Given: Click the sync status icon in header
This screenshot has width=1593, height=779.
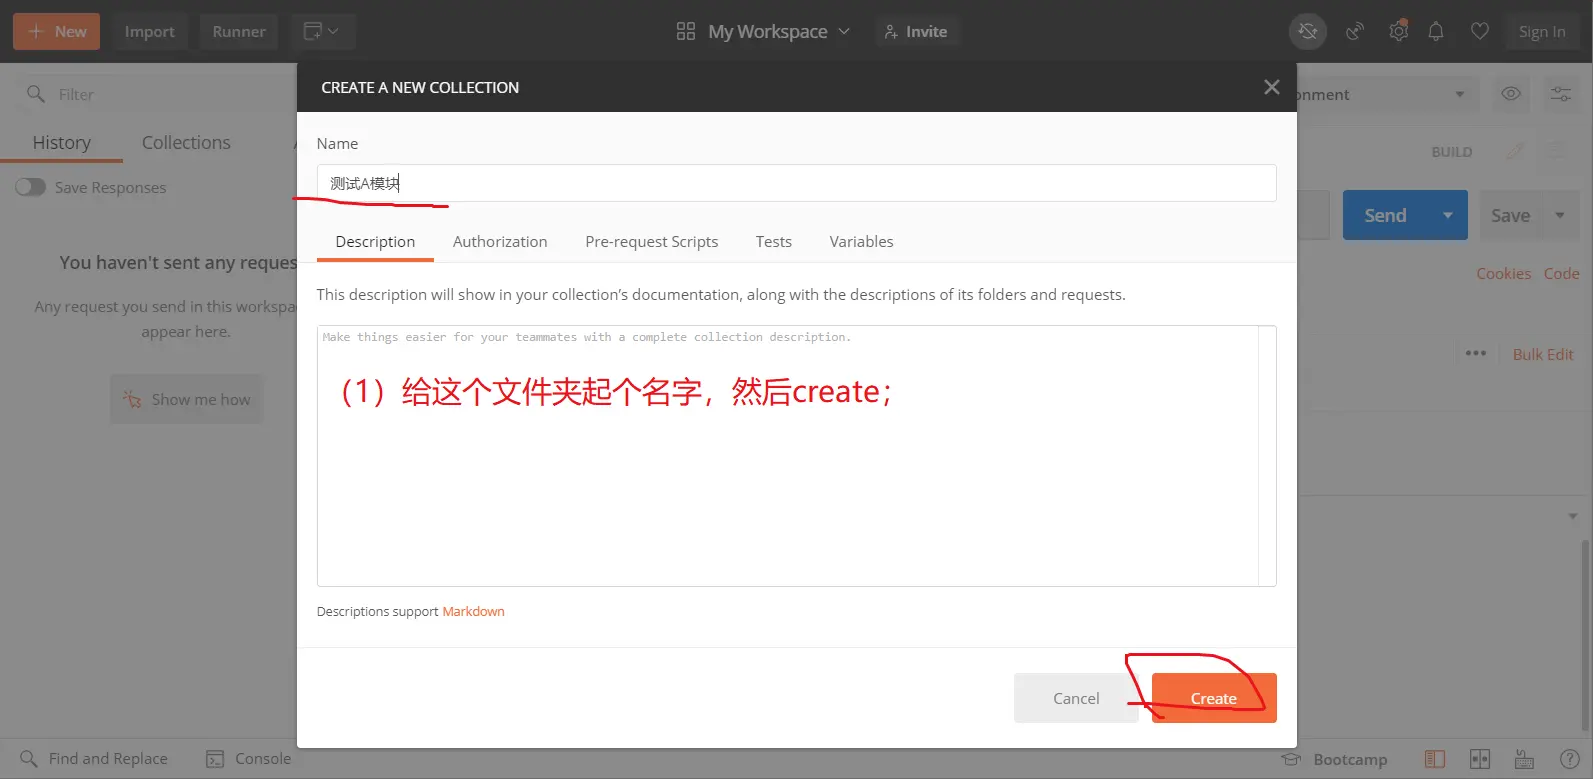Looking at the screenshot, I should click(x=1307, y=32).
